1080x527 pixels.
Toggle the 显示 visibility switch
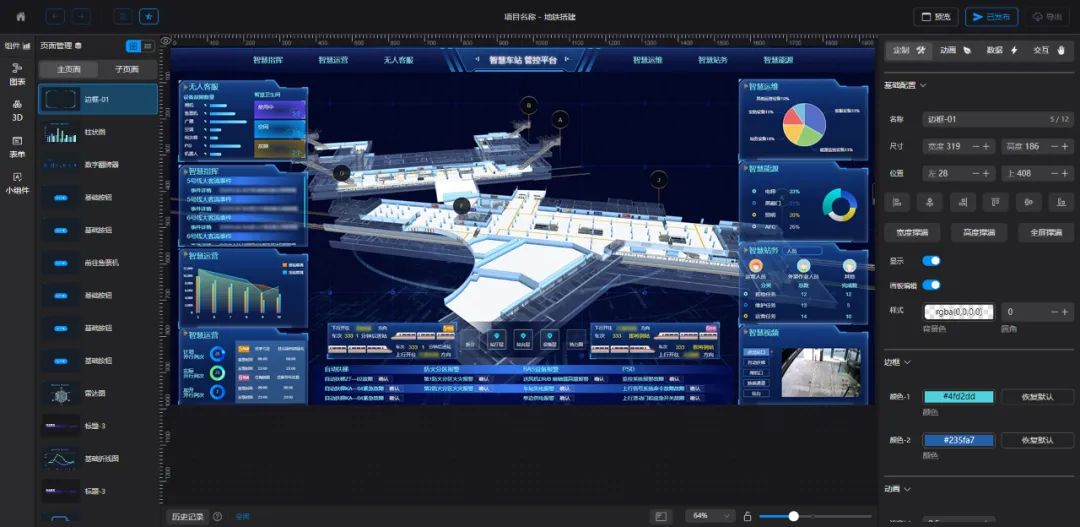(931, 261)
